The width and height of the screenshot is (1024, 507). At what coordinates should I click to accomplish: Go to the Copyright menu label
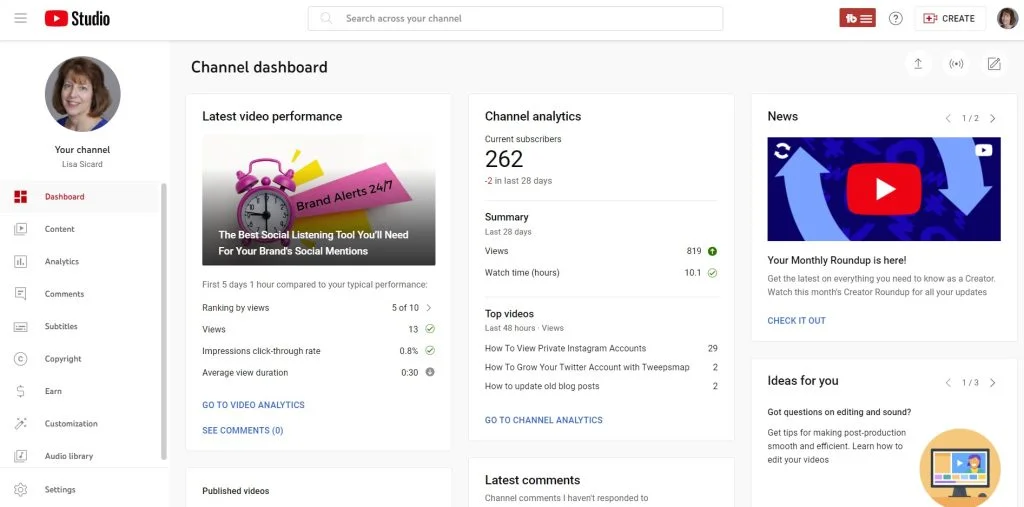63,359
